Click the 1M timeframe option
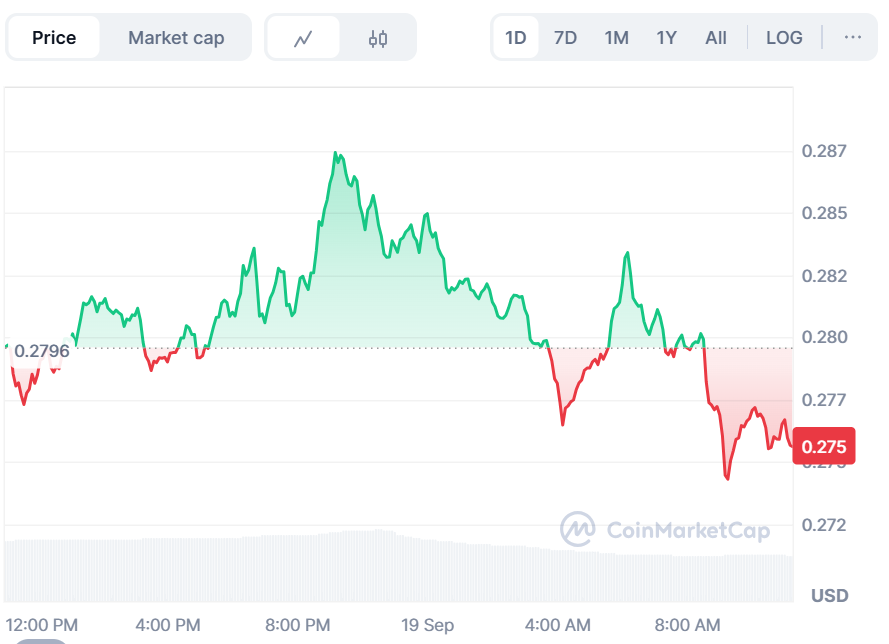The width and height of the screenshot is (889, 644). click(616, 37)
